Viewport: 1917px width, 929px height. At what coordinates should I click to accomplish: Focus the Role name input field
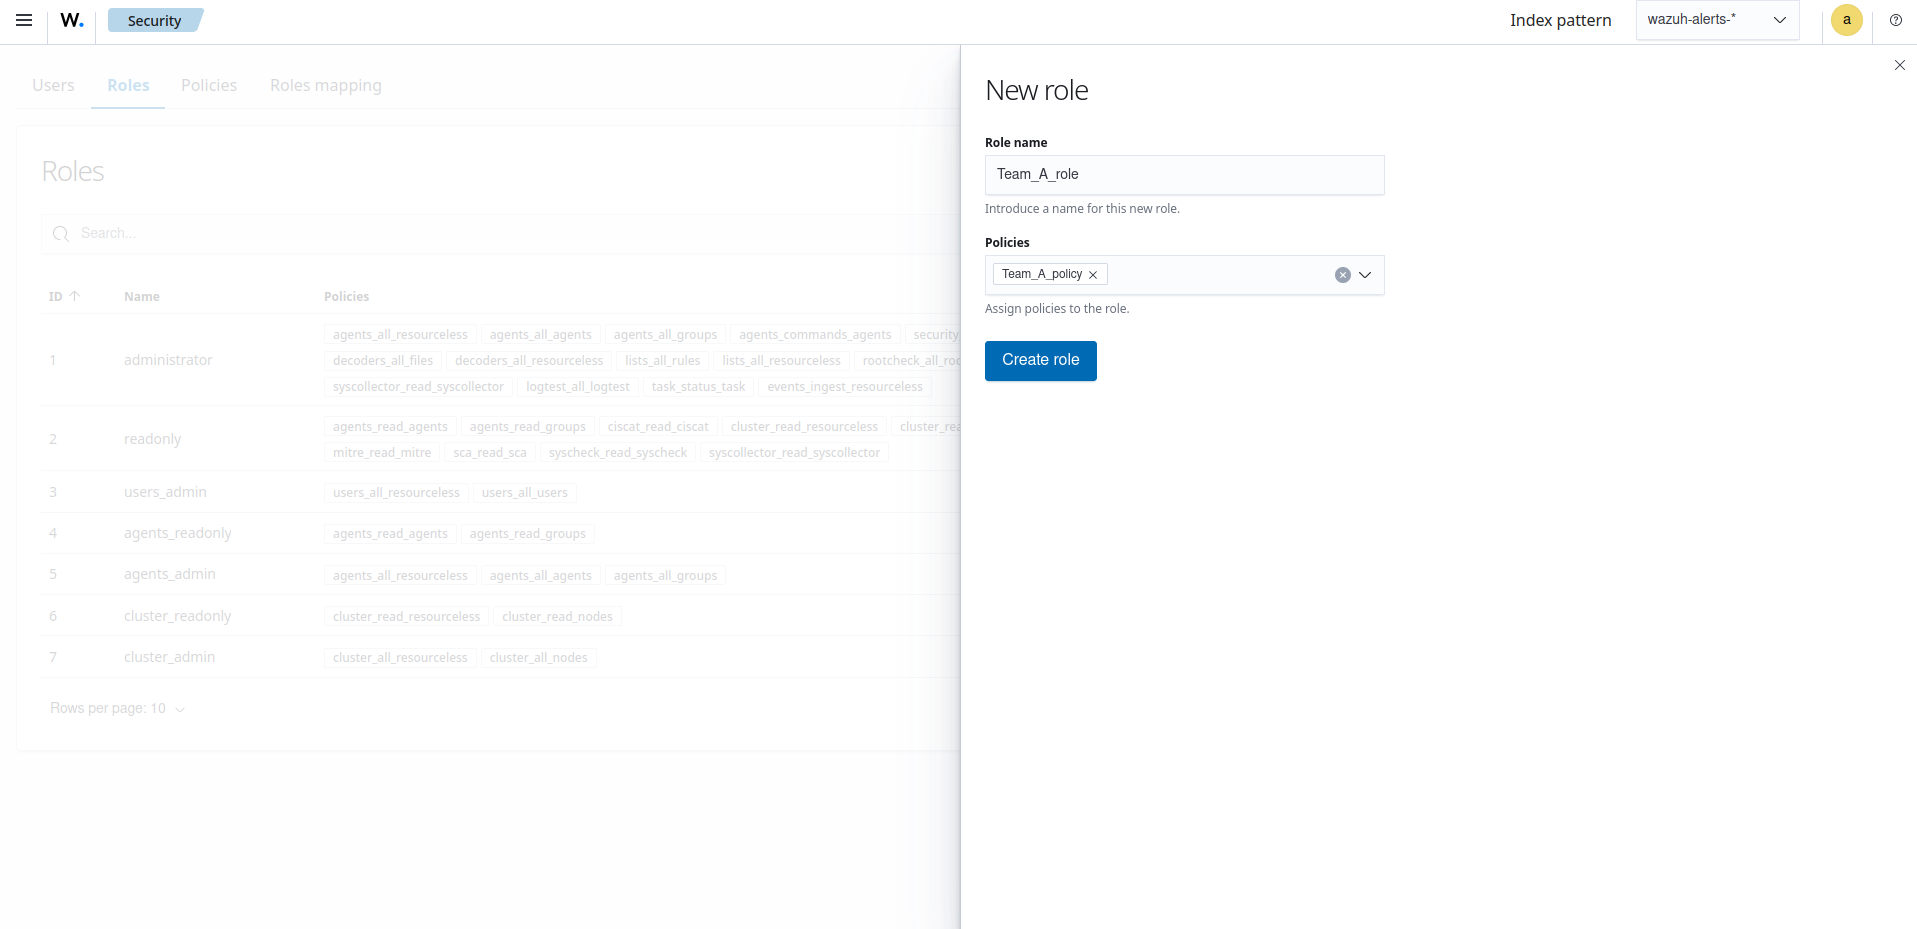pos(1184,175)
